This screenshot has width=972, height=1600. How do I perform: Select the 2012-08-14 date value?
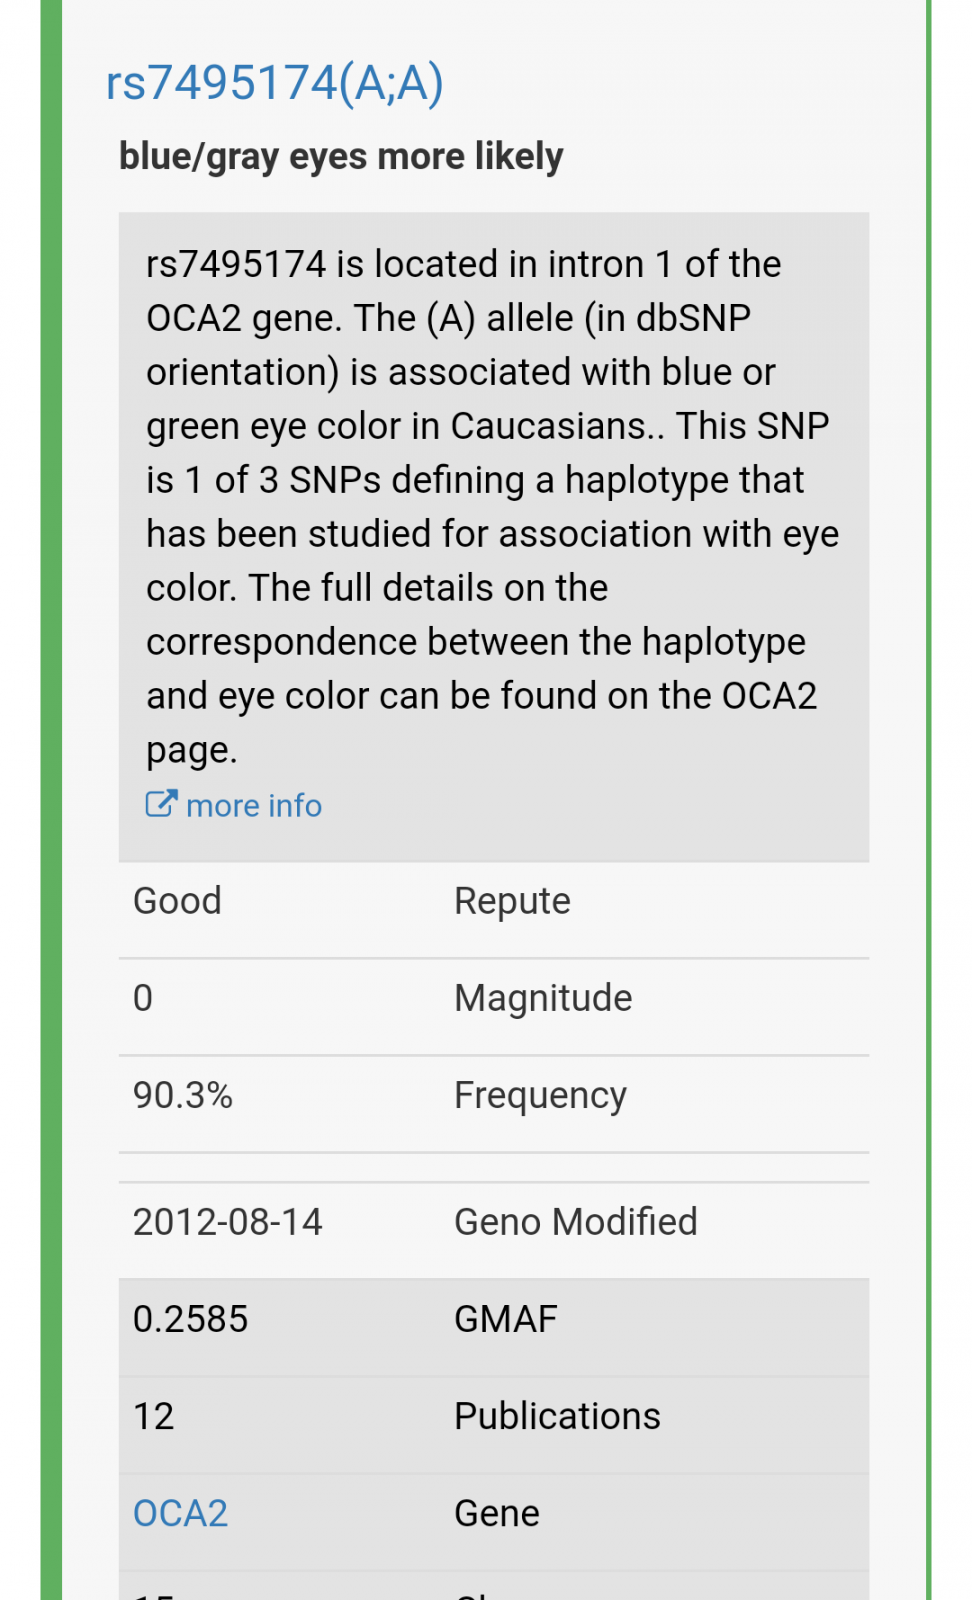228,1221
